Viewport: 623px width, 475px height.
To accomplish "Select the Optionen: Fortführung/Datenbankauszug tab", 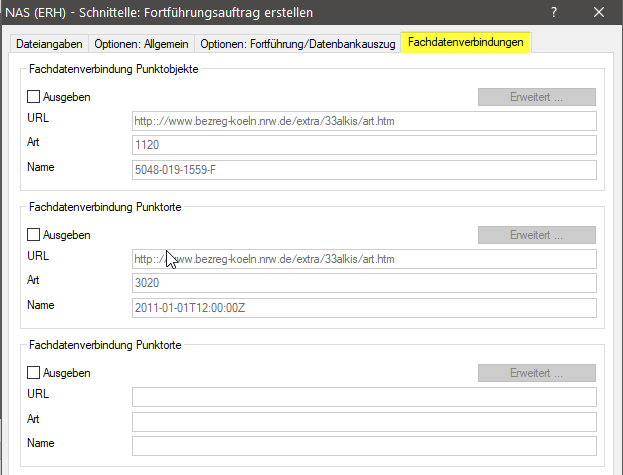I will (297, 44).
